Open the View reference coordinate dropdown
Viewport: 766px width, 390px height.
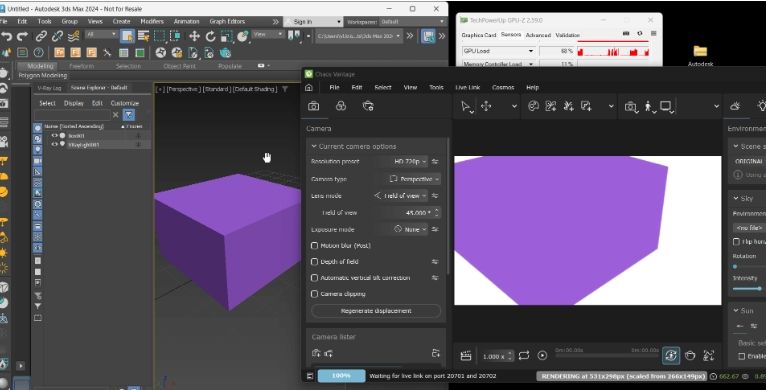tap(268, 34)
